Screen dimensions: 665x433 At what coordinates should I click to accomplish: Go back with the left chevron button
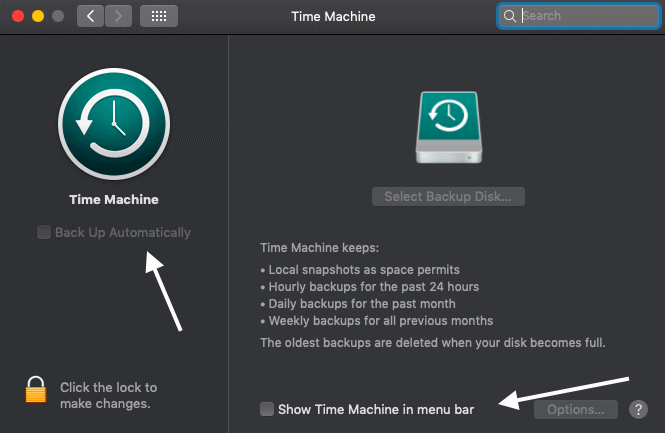tap(90, 16)
